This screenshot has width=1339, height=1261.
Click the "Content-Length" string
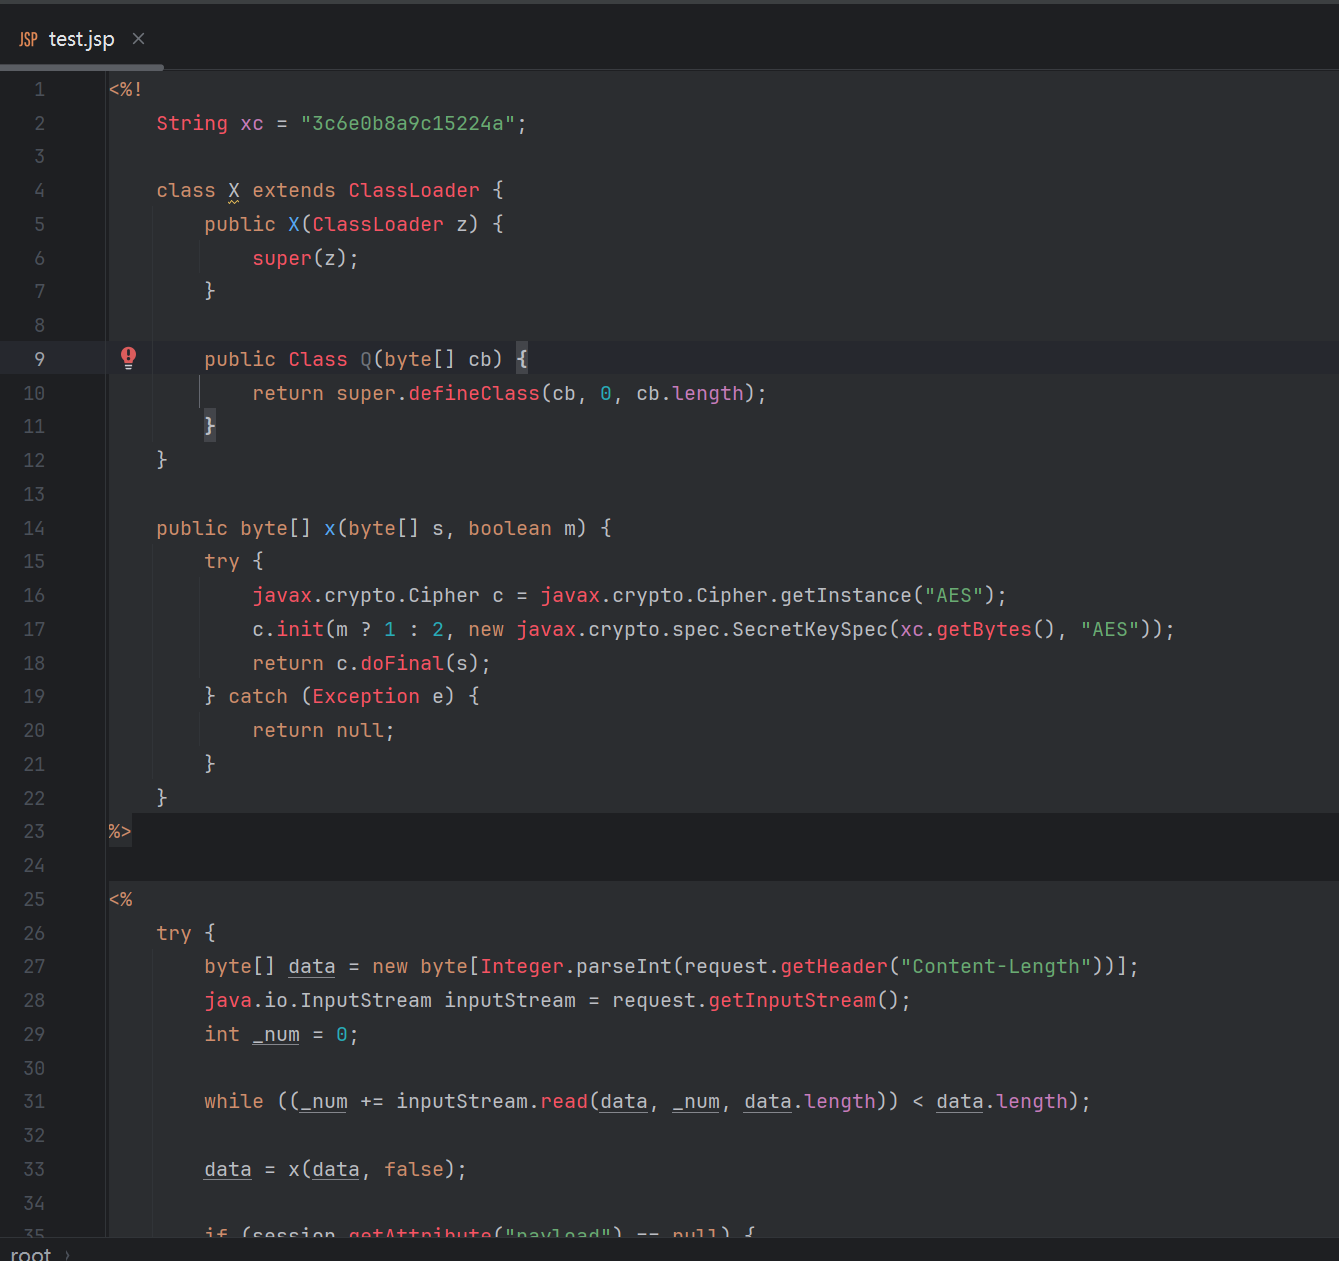996,966
